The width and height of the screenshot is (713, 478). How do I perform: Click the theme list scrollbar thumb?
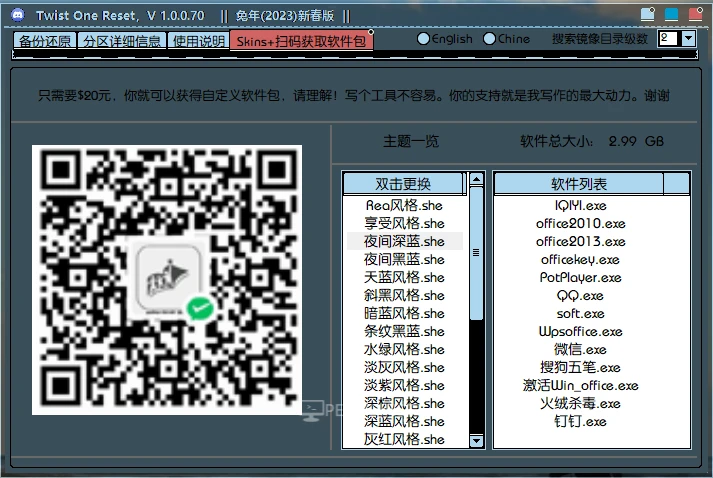click(476, 253)
